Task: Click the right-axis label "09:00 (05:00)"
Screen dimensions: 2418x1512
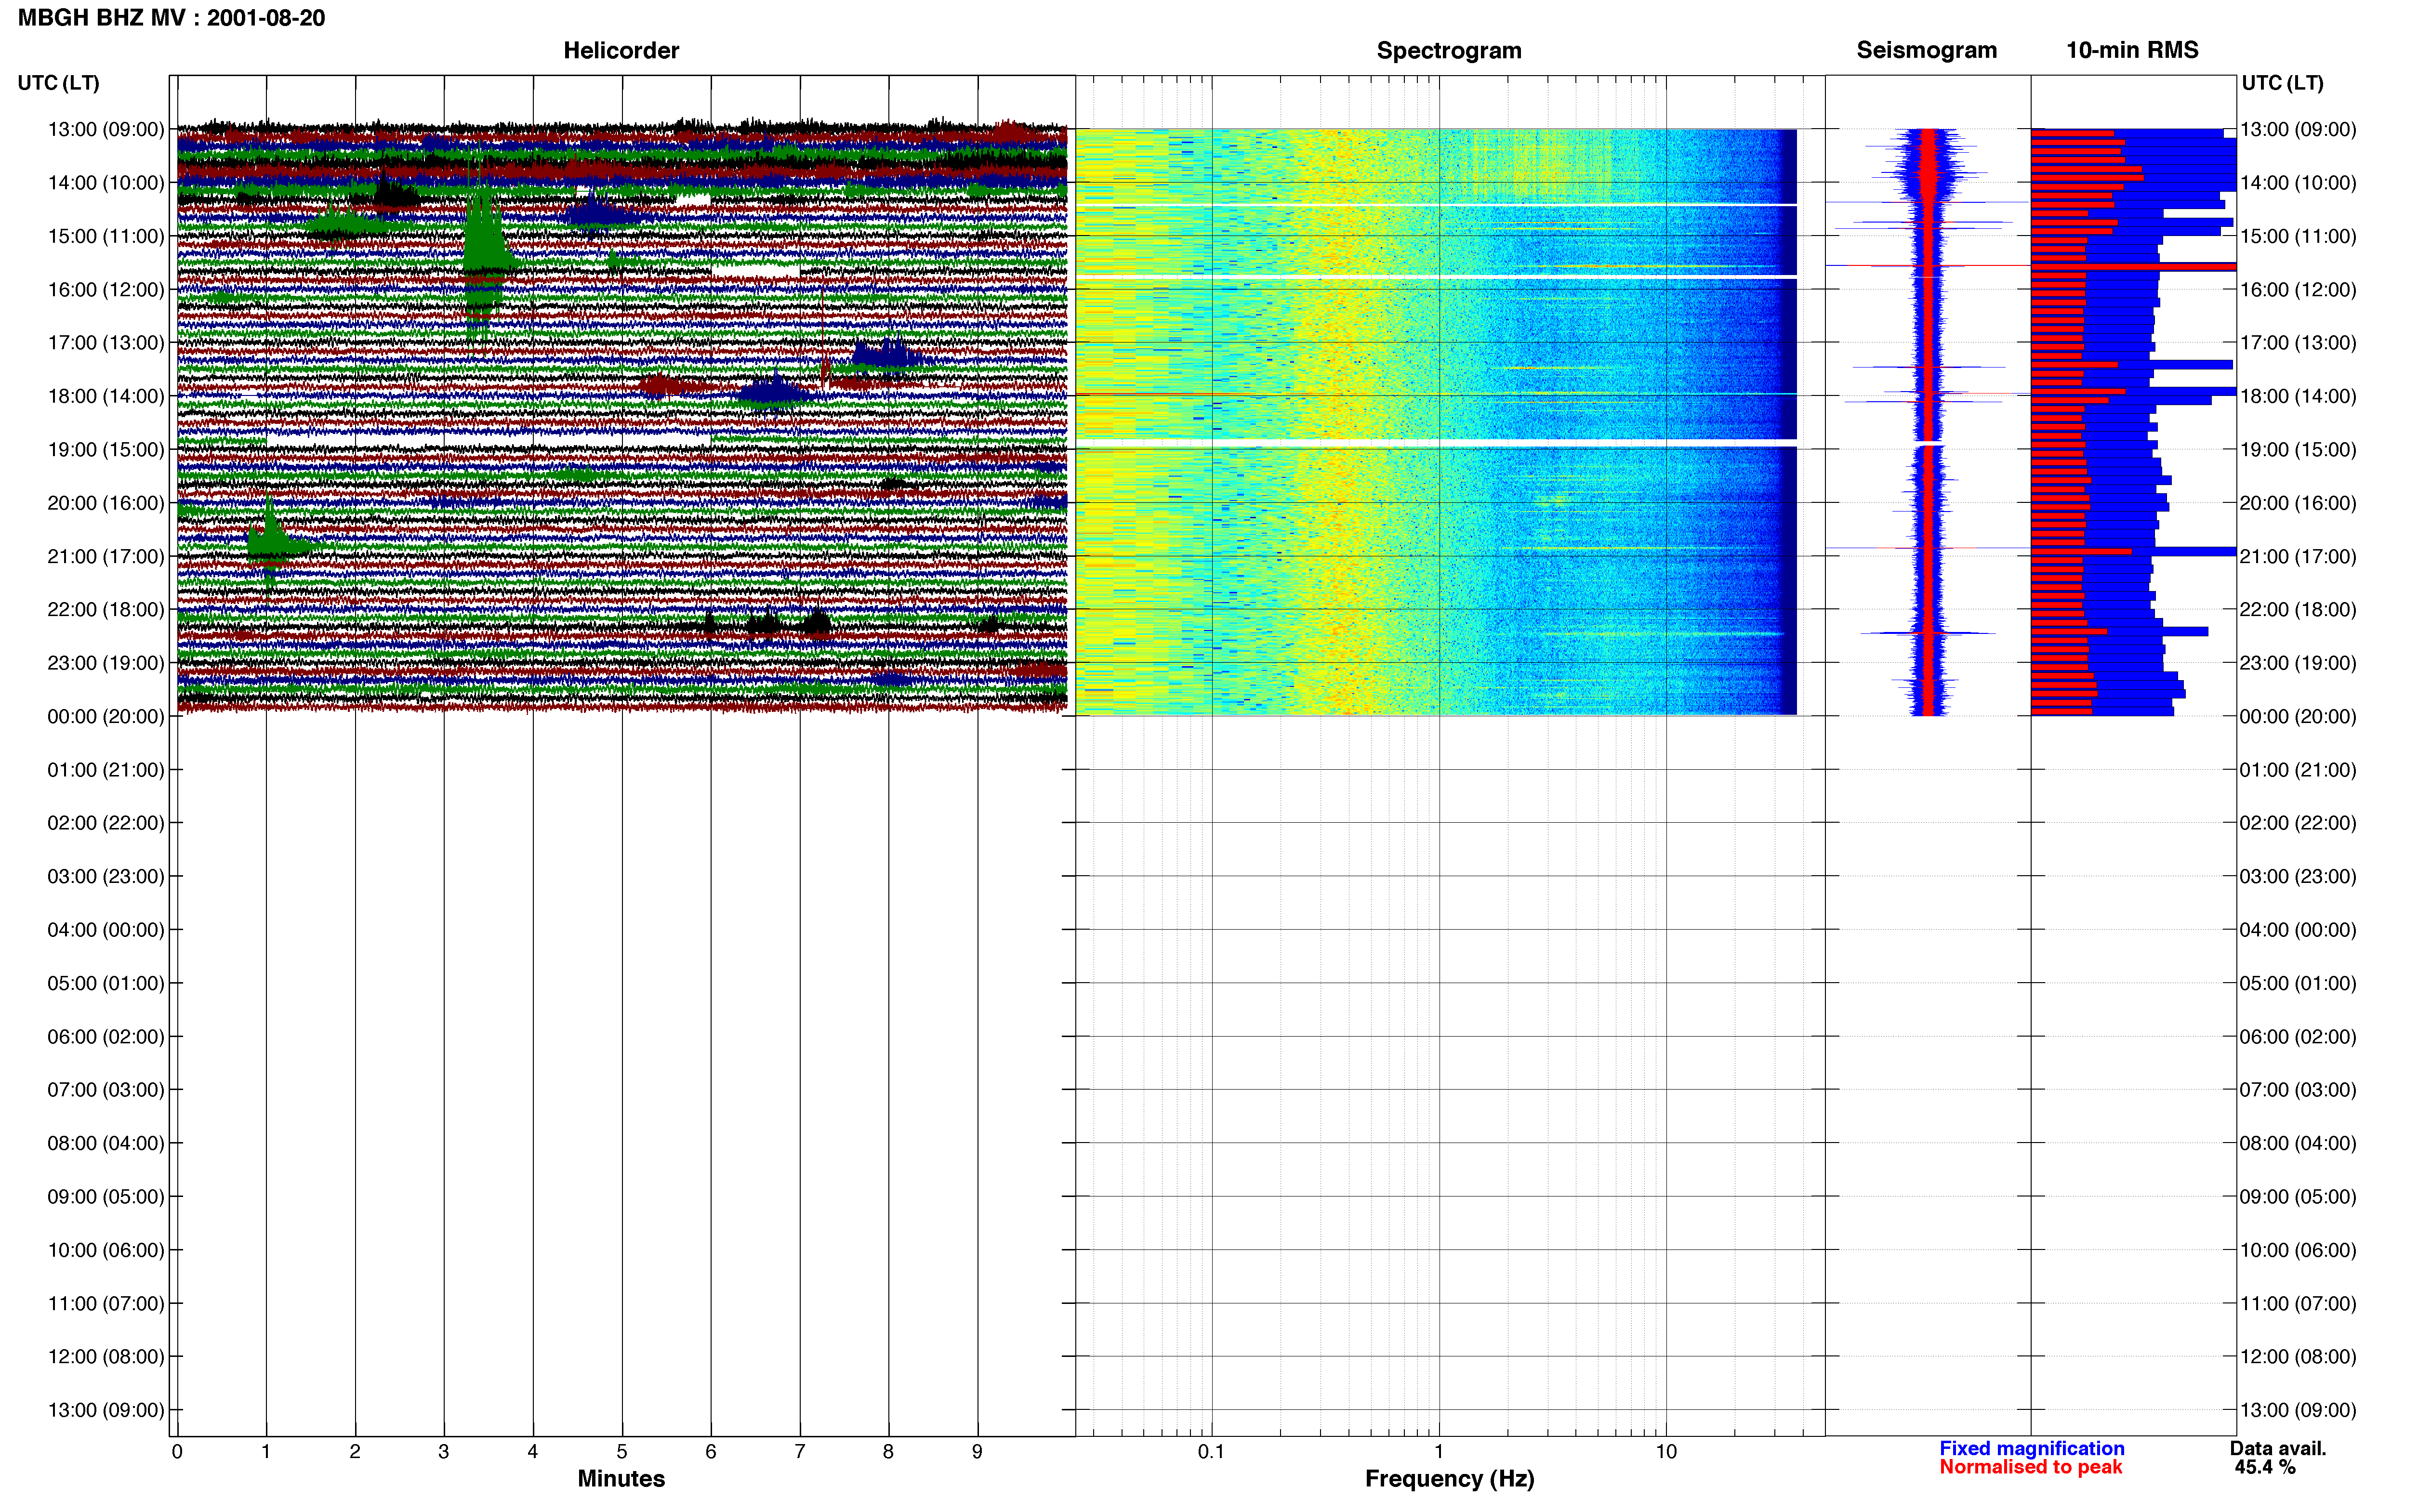Action: pyautogui.click(x=2298, y=1196)
